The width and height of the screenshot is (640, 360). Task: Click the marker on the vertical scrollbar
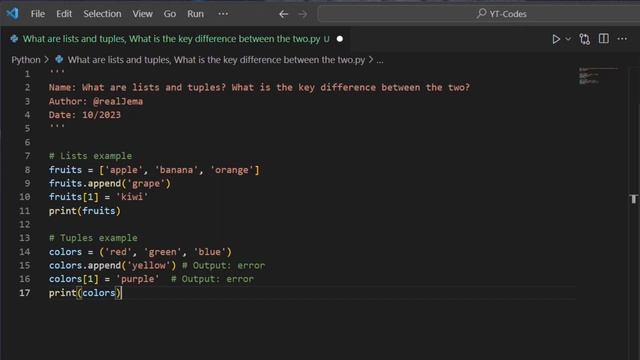pos(633,199)
